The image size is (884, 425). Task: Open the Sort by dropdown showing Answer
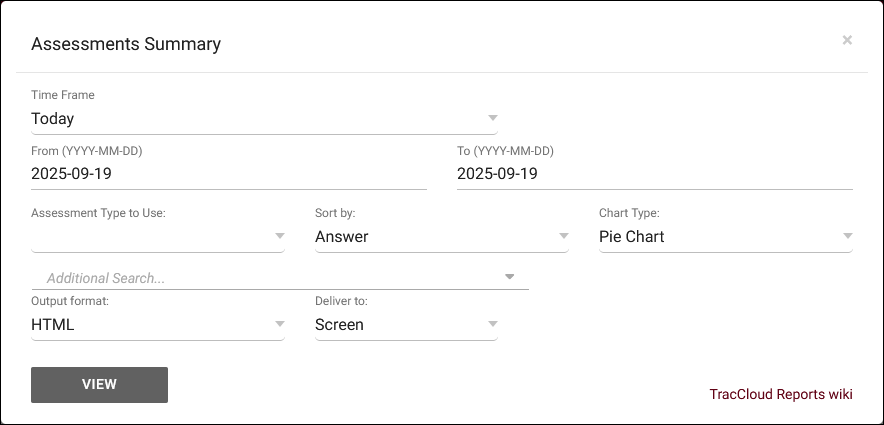click(430, 237)
